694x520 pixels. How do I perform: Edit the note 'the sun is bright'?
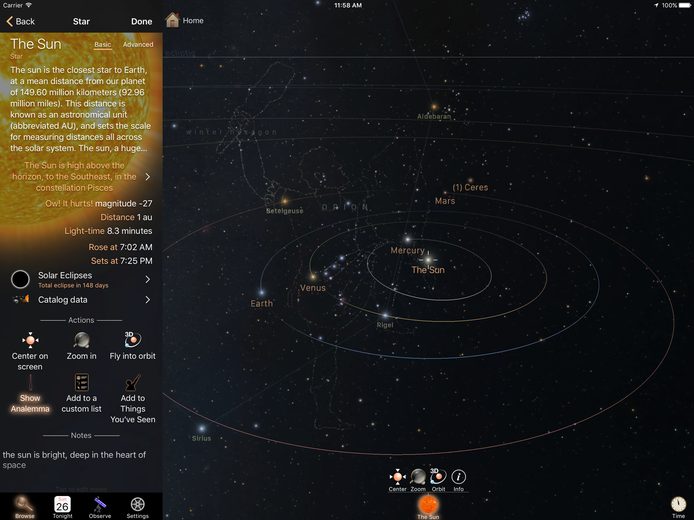pos(74,460)
